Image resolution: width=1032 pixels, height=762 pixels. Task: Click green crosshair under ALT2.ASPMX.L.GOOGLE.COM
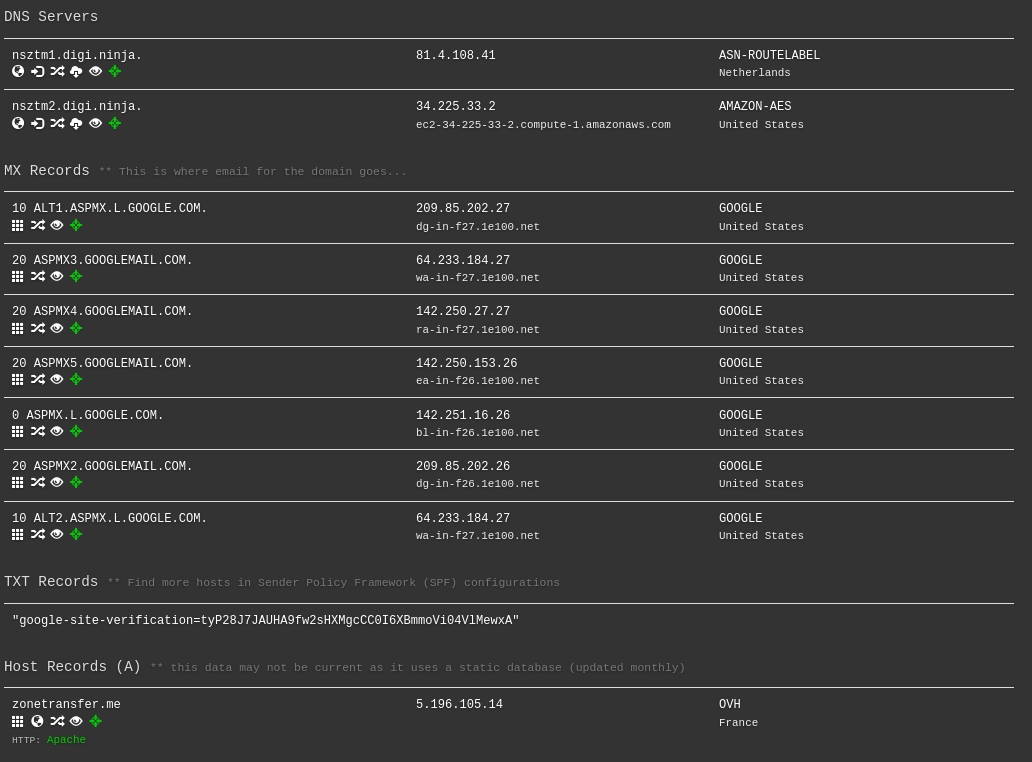(76, 535)
